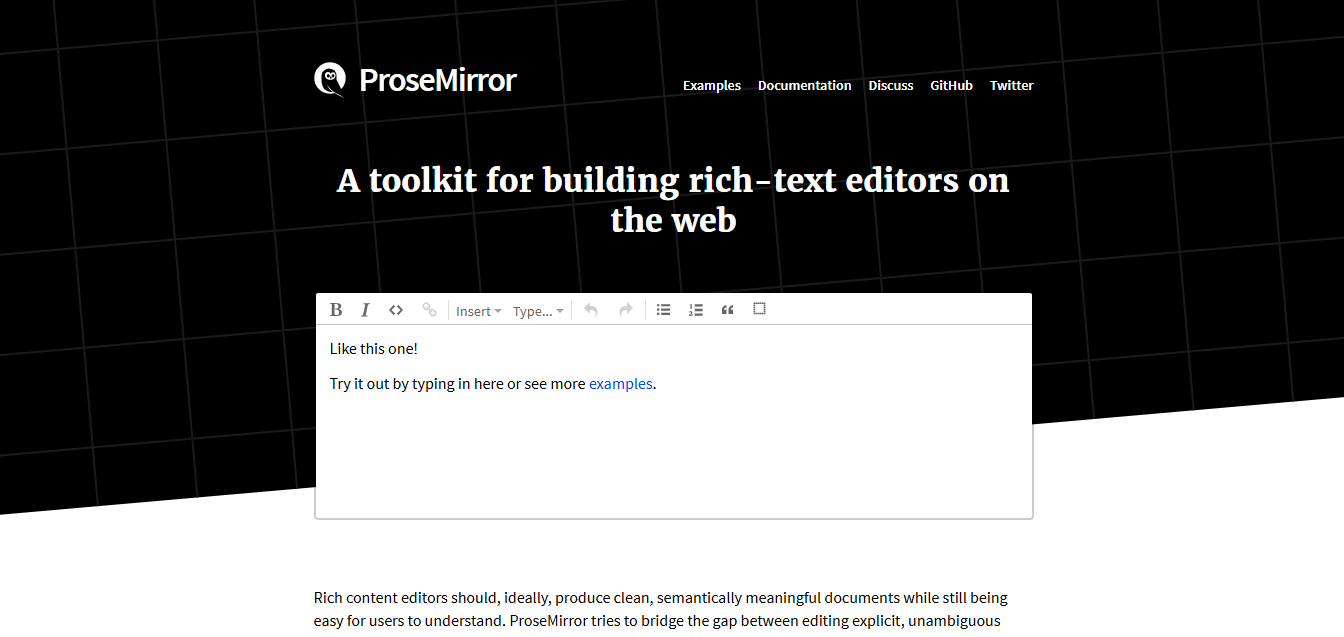Image resolution: width=1344 pixels, height=637 pixels.
Task: Place cursor in 'Like this one!' line
Action: pyautogui.click(x=374, y=349)
